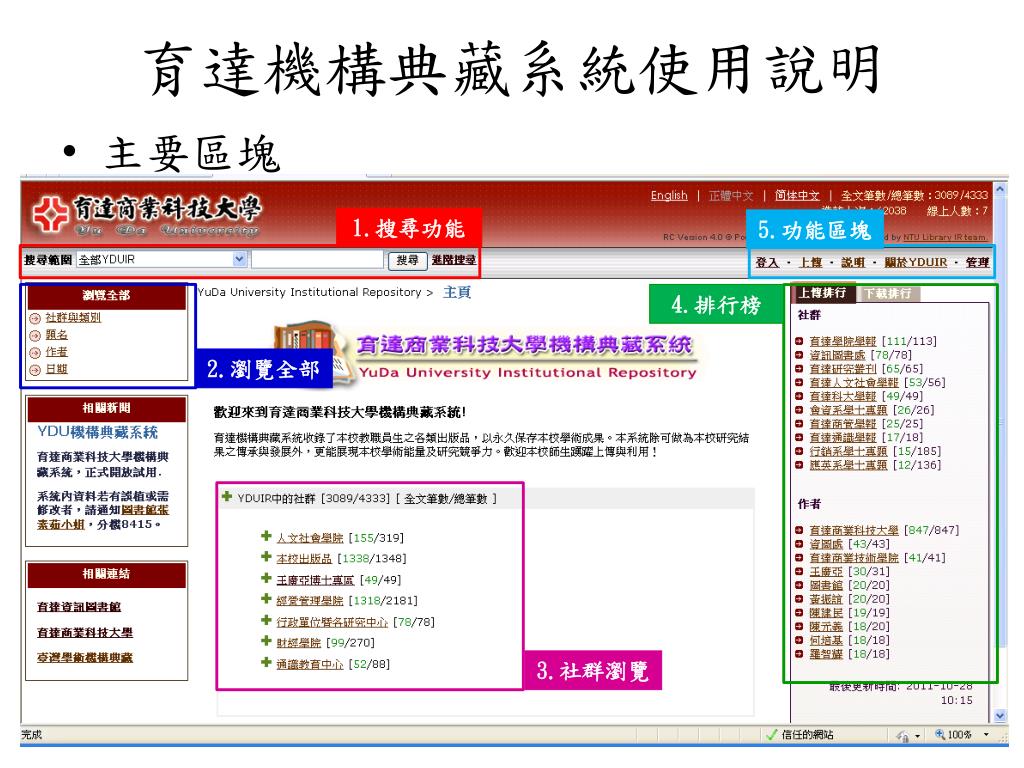Switch language to 简体中文

coord(797,195)
